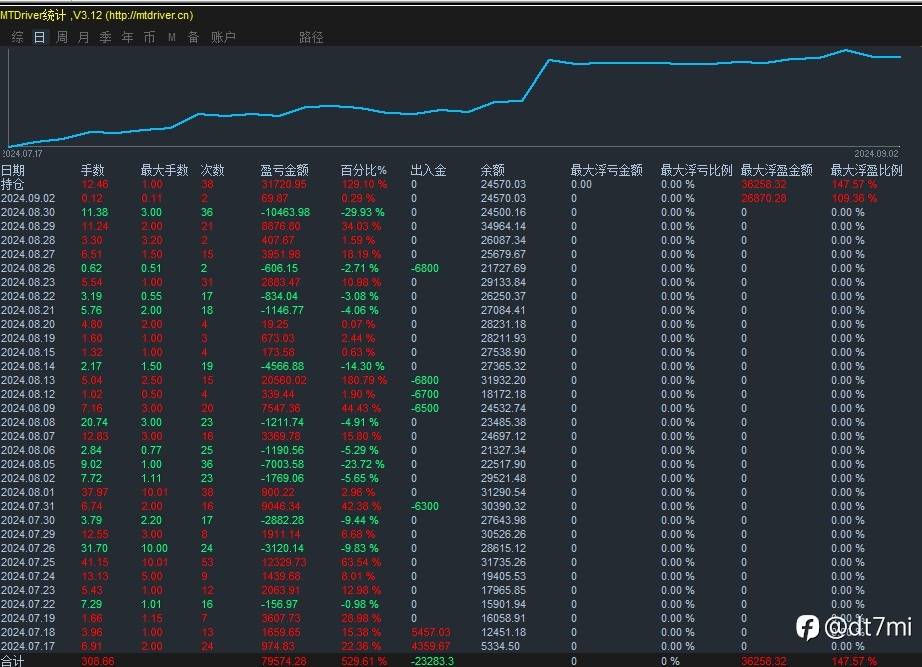Click the profit value 12329.73
Screen dimensions: 922x667
[x=284, y=562]
